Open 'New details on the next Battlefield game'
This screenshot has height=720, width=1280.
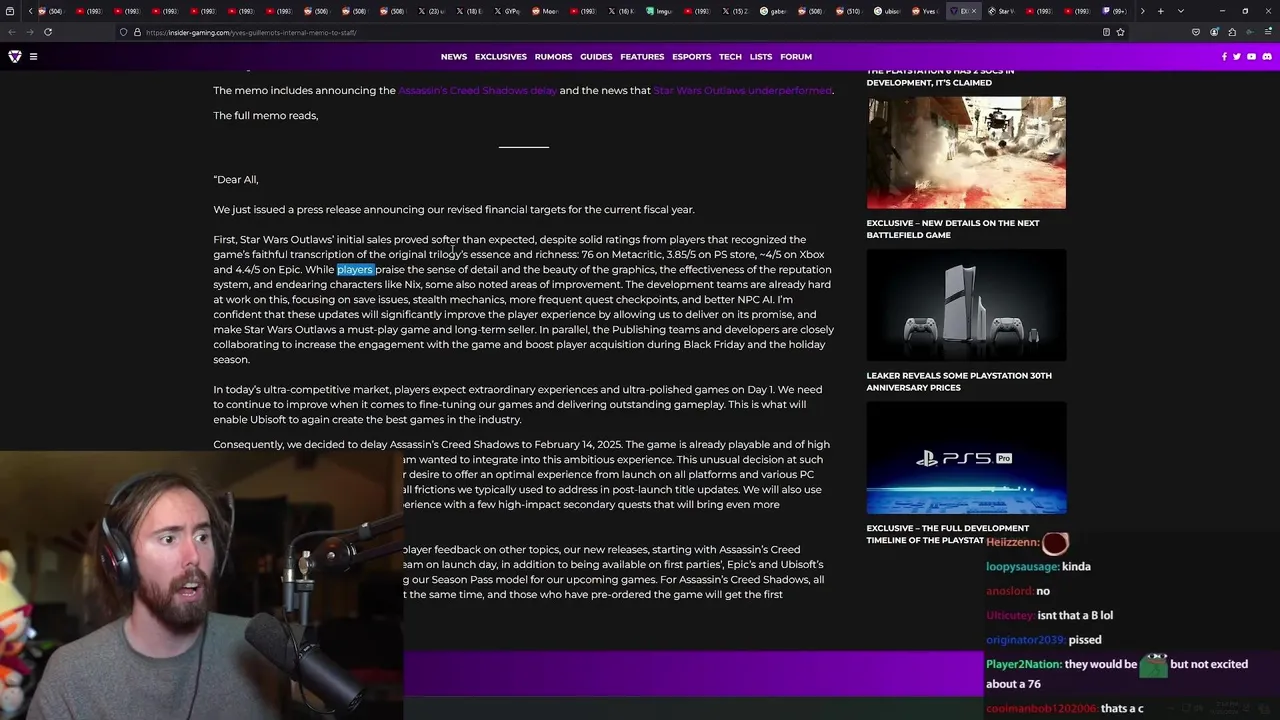pos(953,229)
